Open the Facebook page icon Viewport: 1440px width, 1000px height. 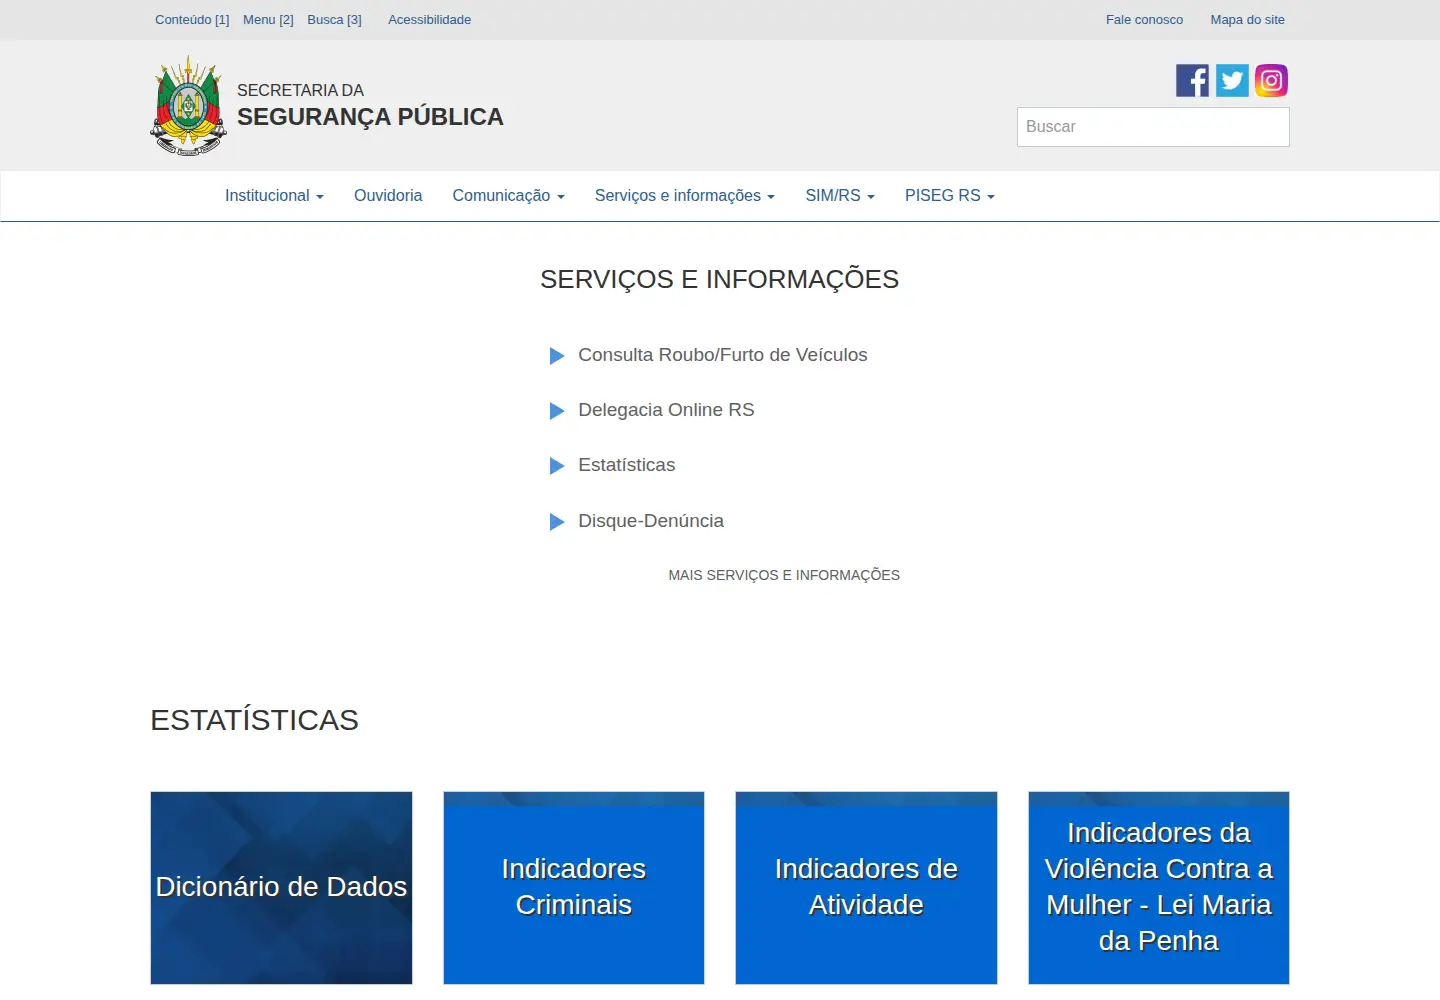(1192, 81)
